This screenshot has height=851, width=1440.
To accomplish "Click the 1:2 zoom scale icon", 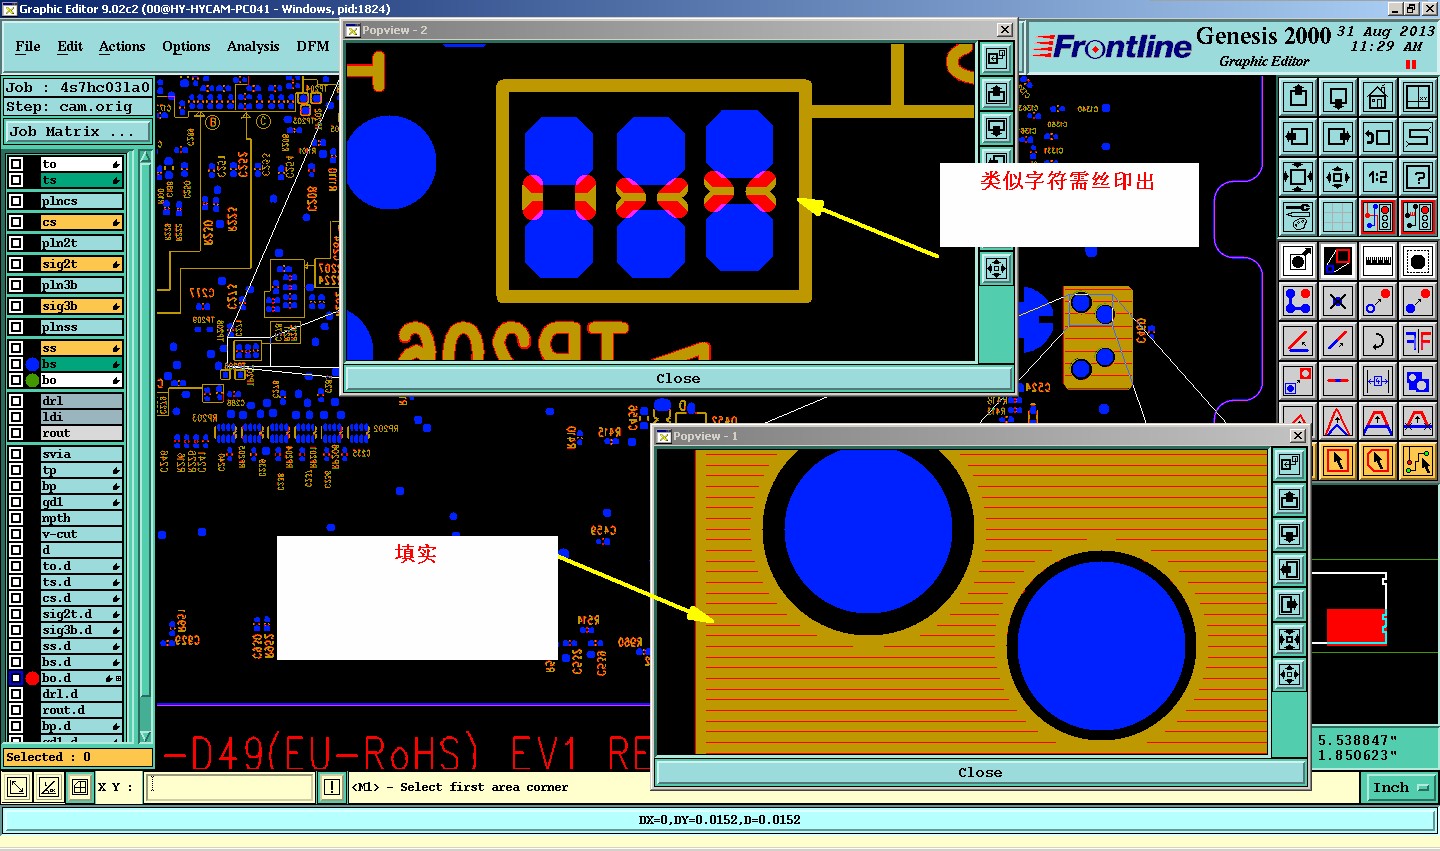I will coord(1378,177).
